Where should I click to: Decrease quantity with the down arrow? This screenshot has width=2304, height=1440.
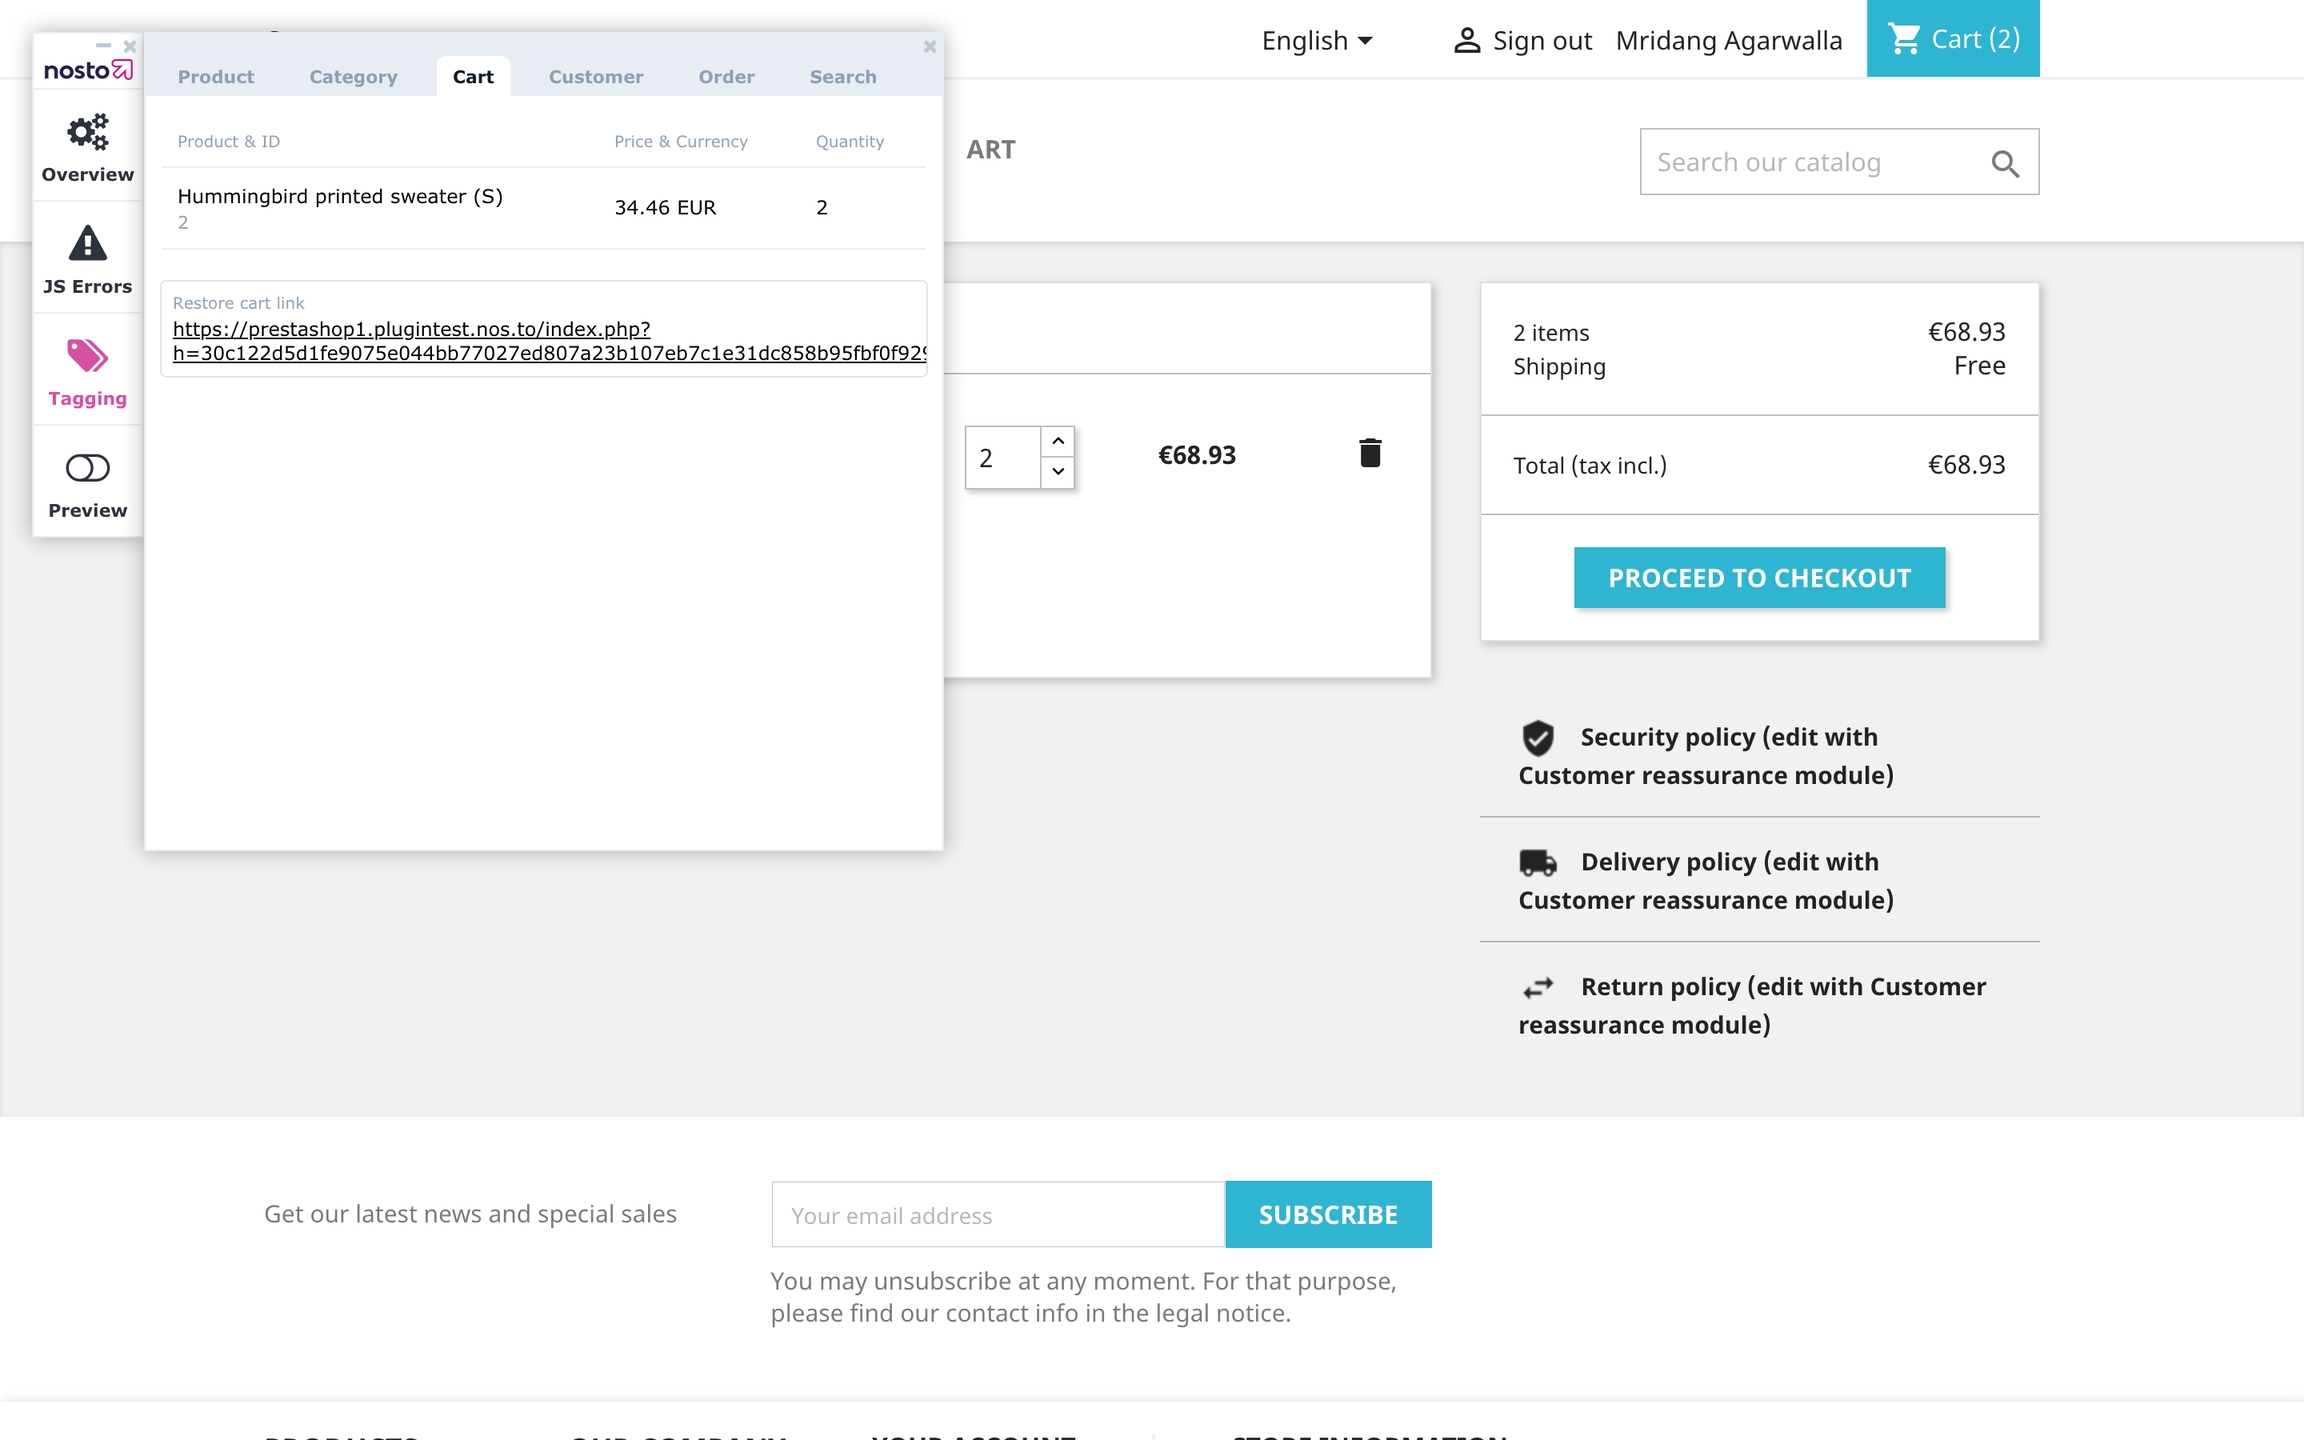click(x=1058, y=472)
